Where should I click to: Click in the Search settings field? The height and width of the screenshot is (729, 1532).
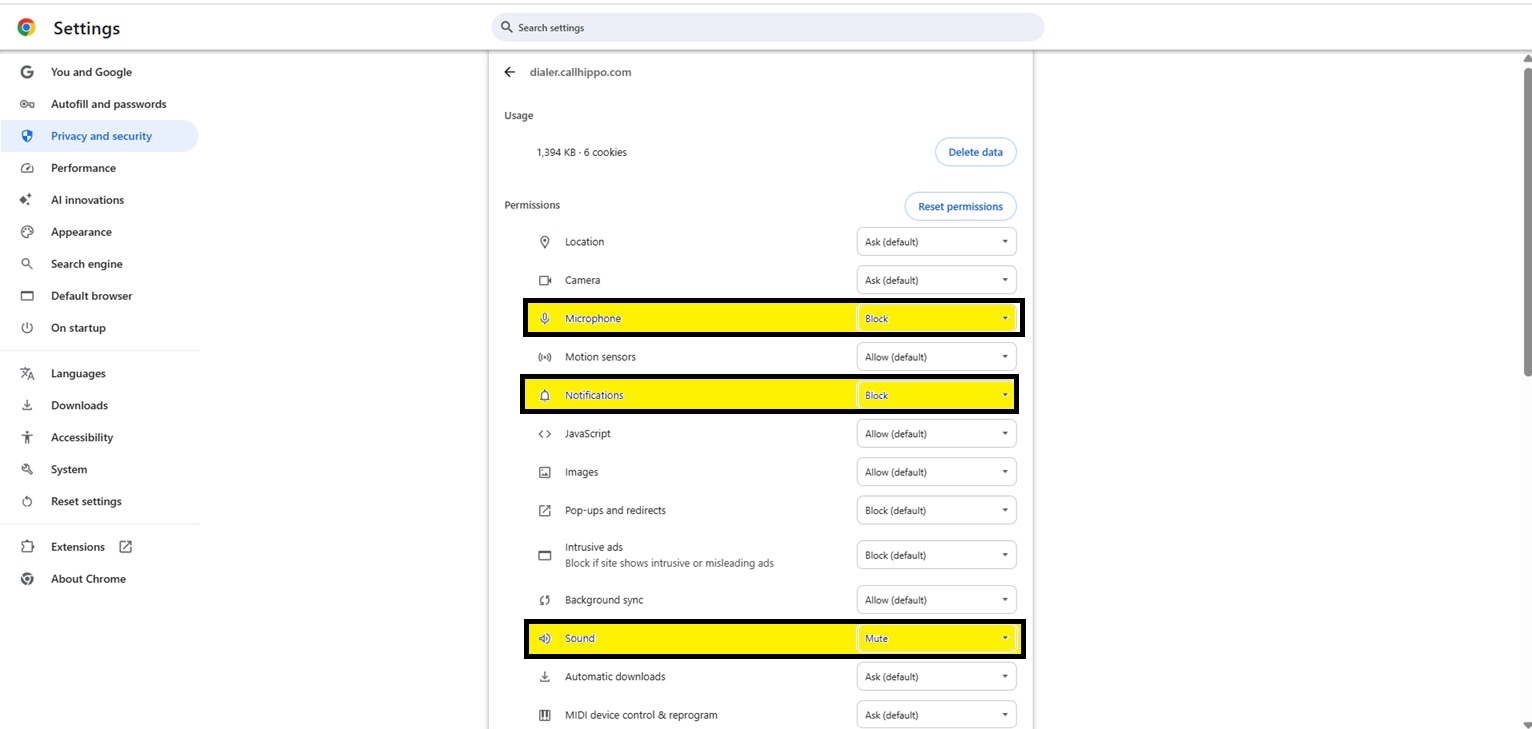pos(767,28)
